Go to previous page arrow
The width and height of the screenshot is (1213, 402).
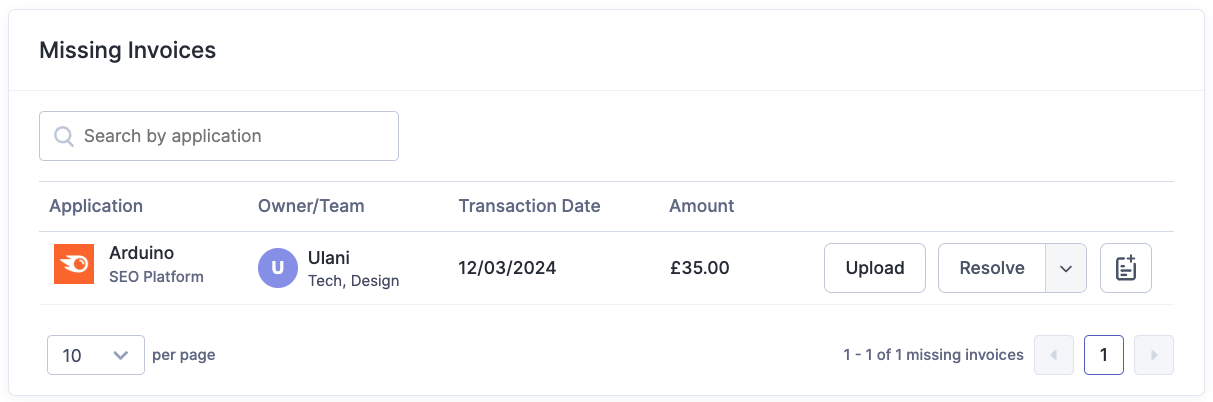(1054, 355)
